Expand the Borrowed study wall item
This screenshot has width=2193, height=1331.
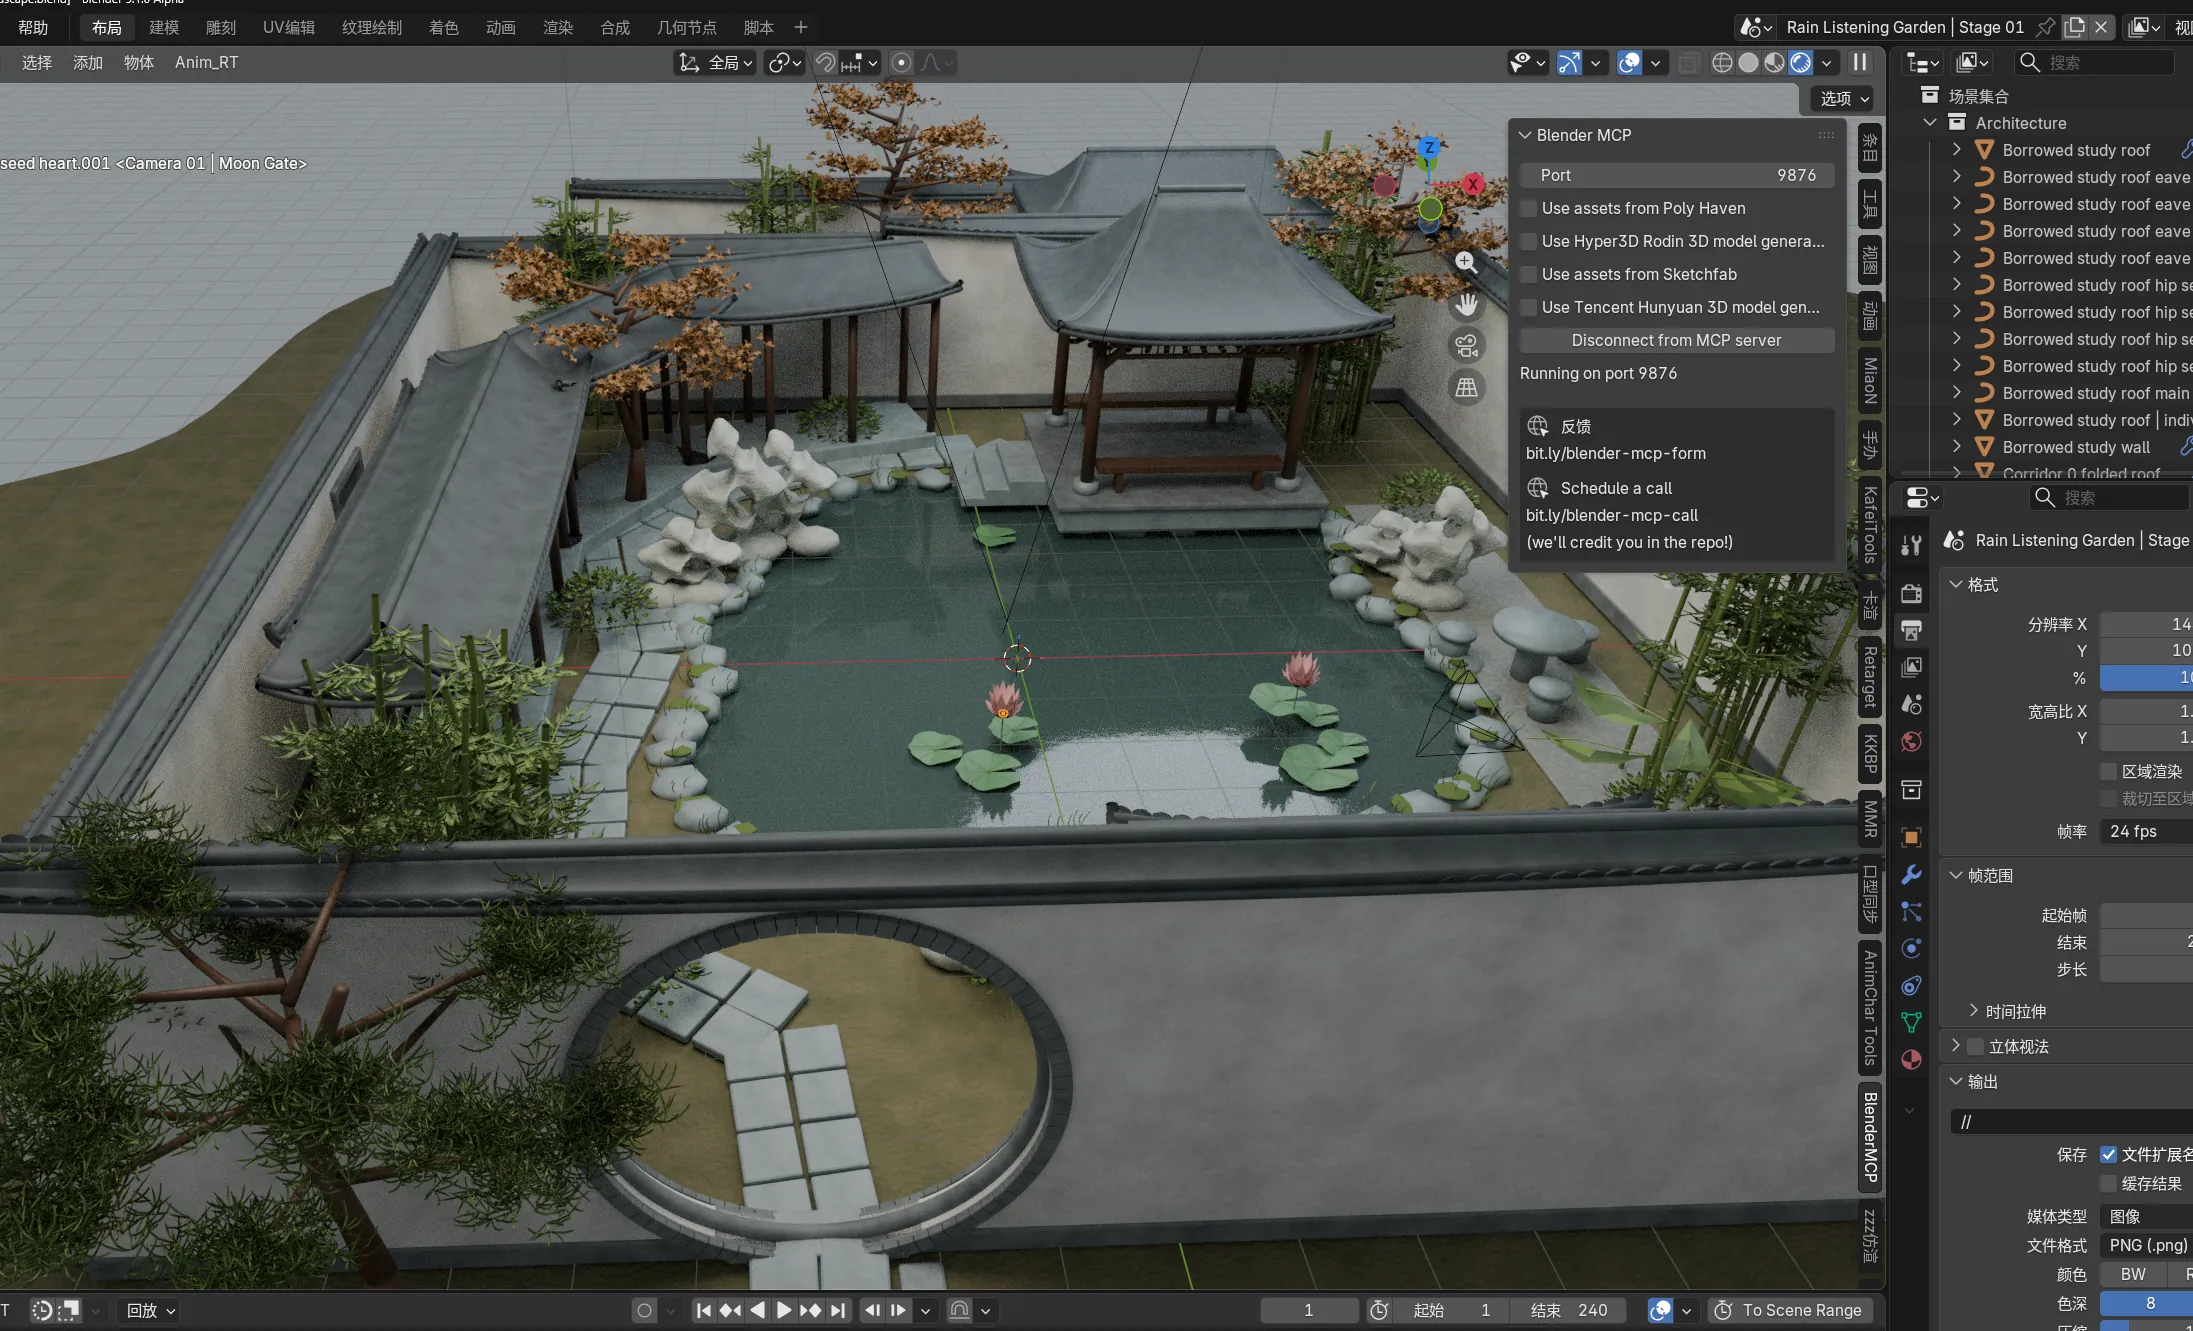(1956, 446)
